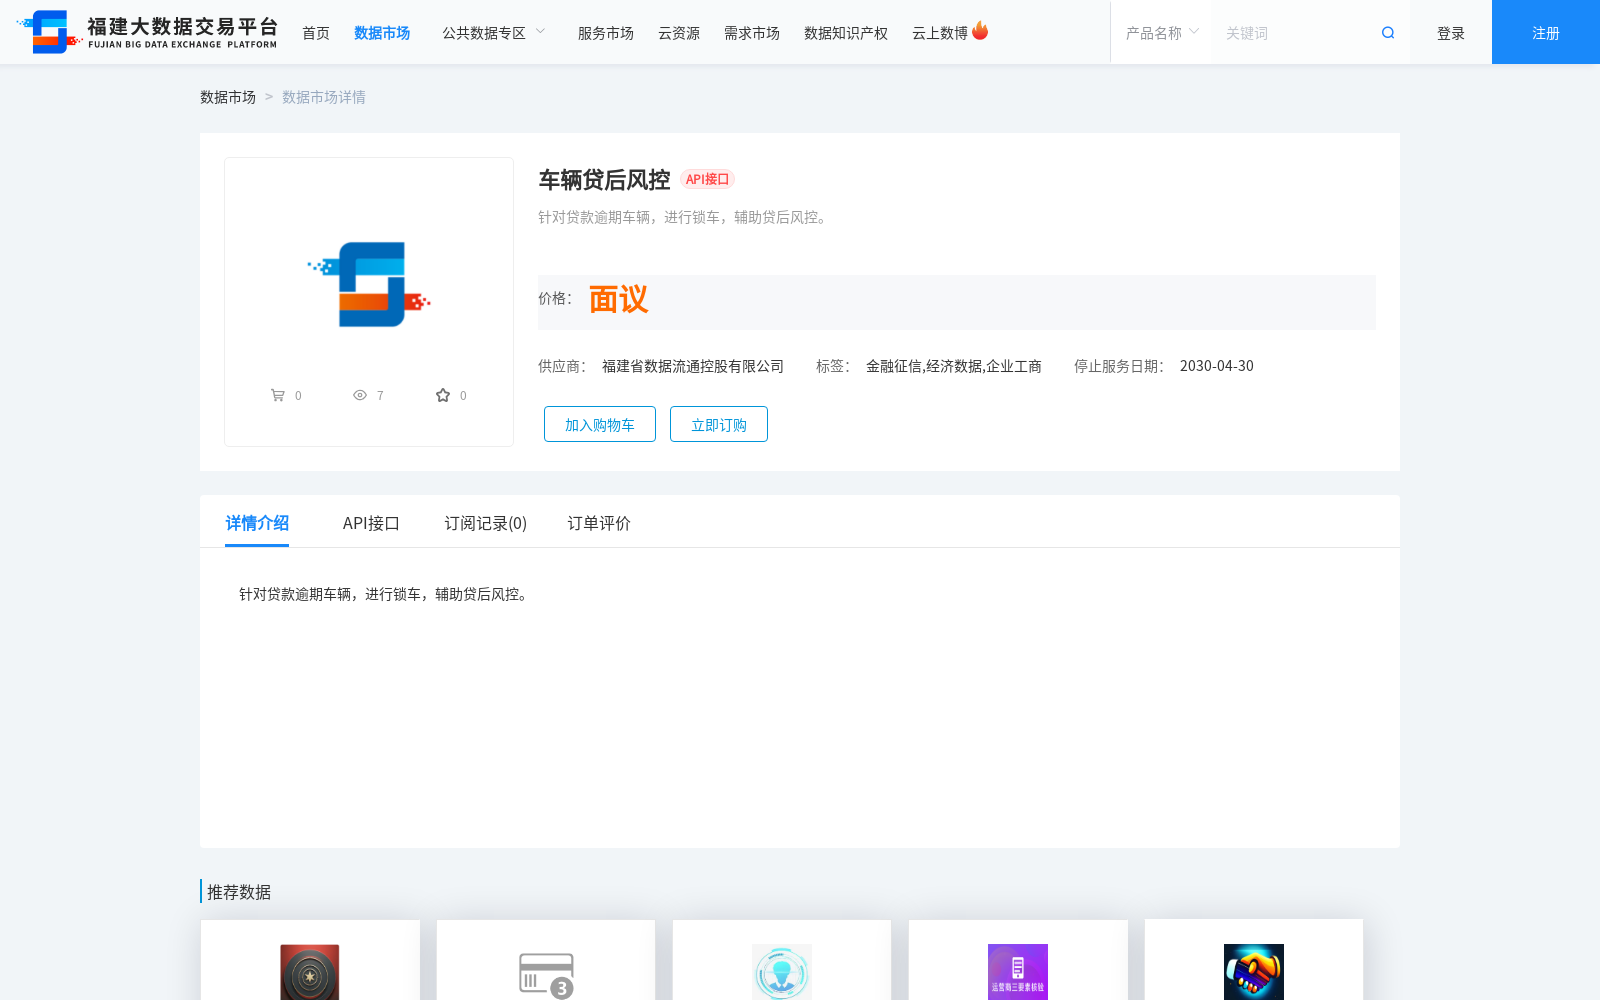Go to 首页 in navigation

(316, 33)
